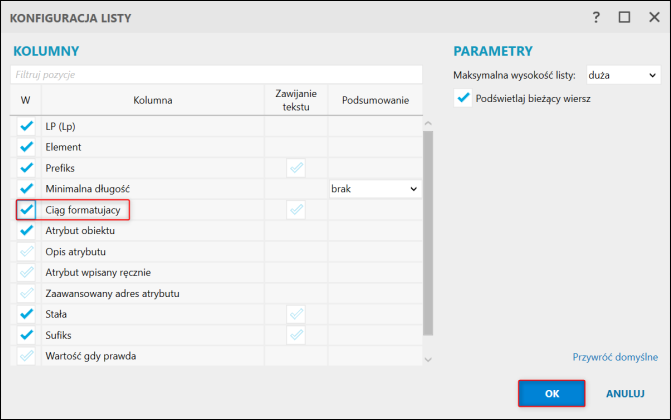Toggle text wrapping for Sufiks row
Viewport: 671px width, 420px height.
(296, 335)
